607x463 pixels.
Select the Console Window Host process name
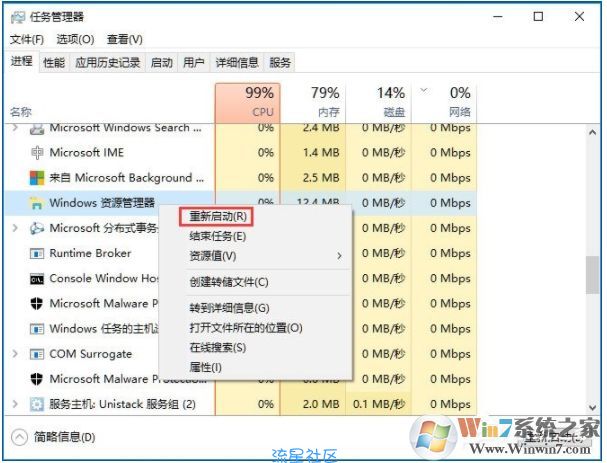point(104,278)
